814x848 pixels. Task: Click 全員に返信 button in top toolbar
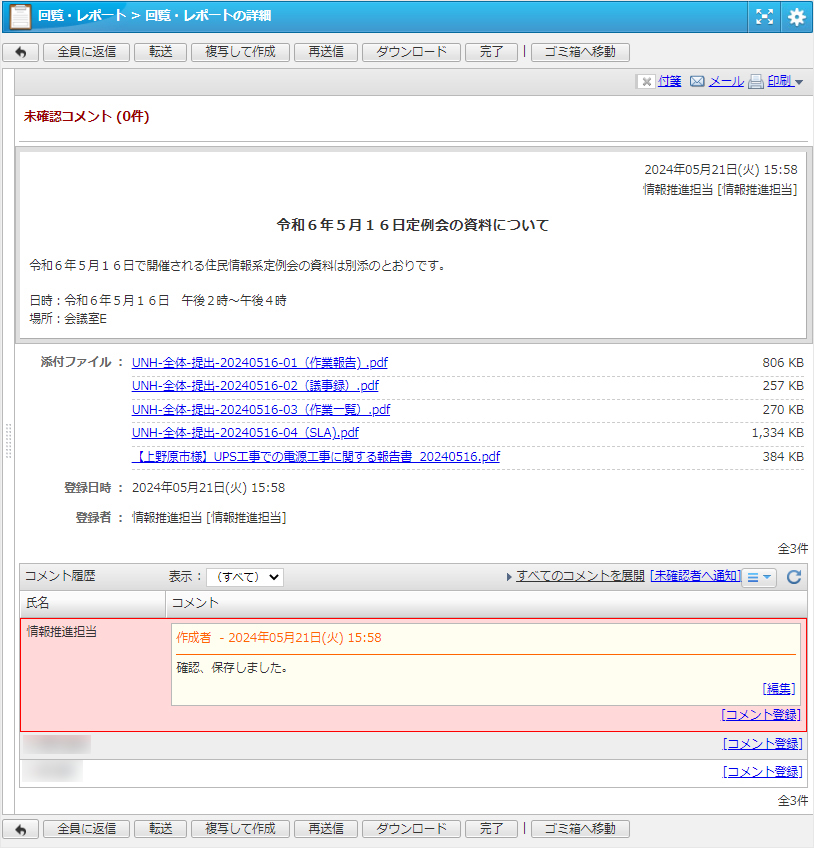point(86,52)
